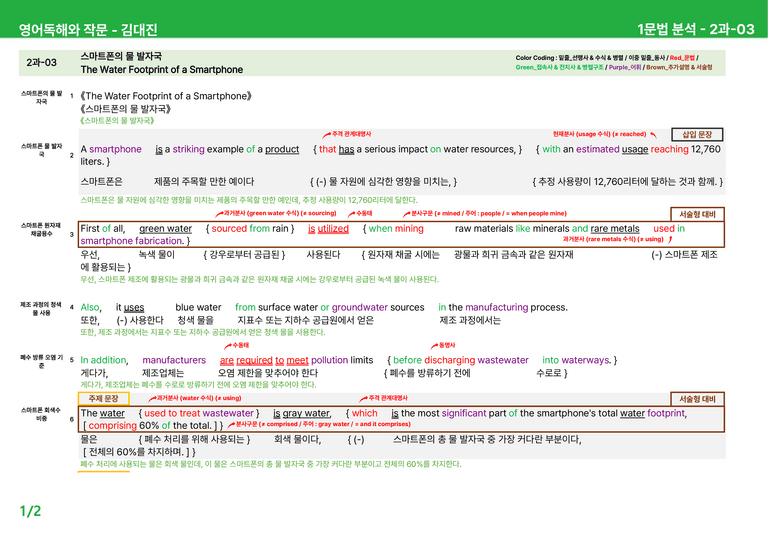Click page indicator 1/2

click(x=30, y=511)
